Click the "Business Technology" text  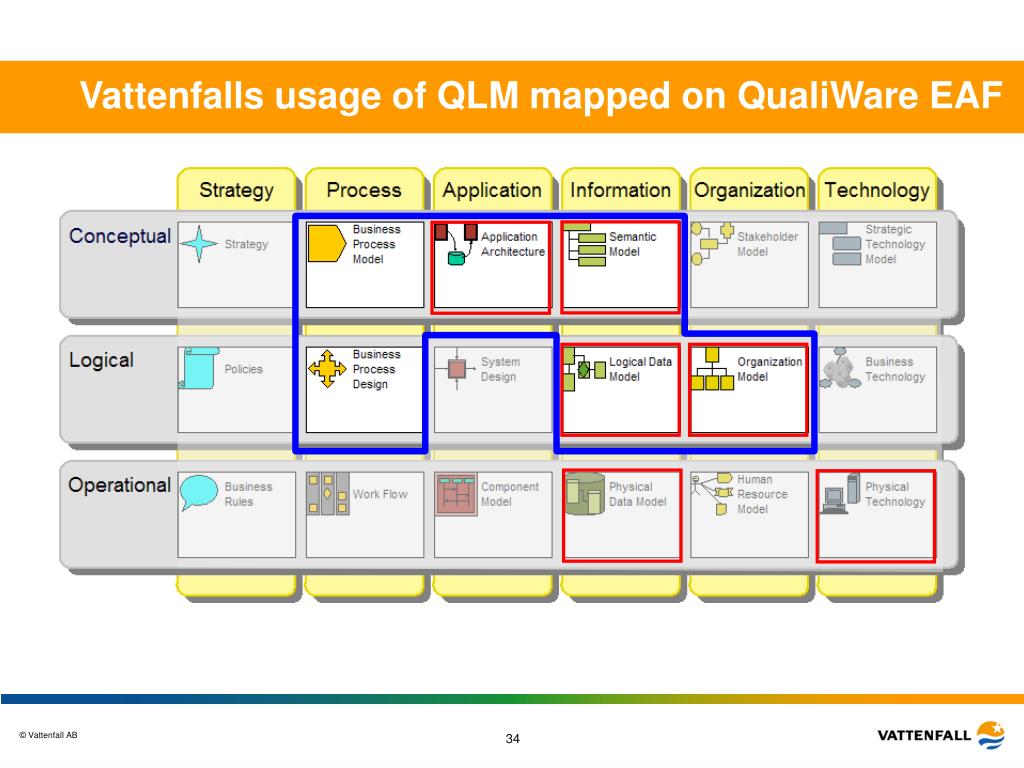click(x=895, y=369)
